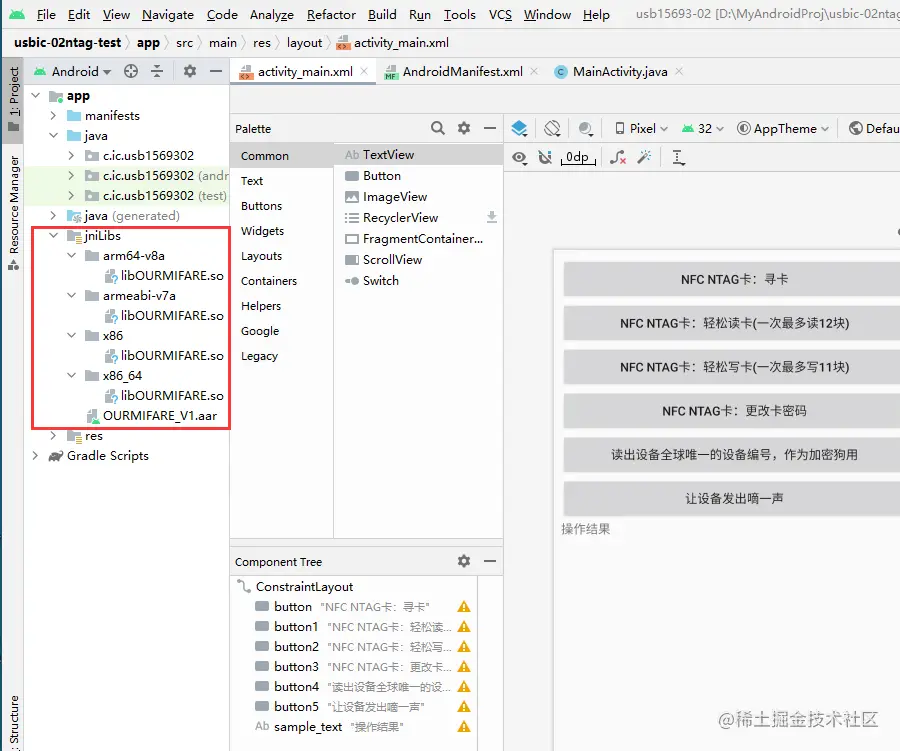Viewport: 900px width, 751px height.
Task: Select the Default locale dropdown
Action: click(874, 129)
